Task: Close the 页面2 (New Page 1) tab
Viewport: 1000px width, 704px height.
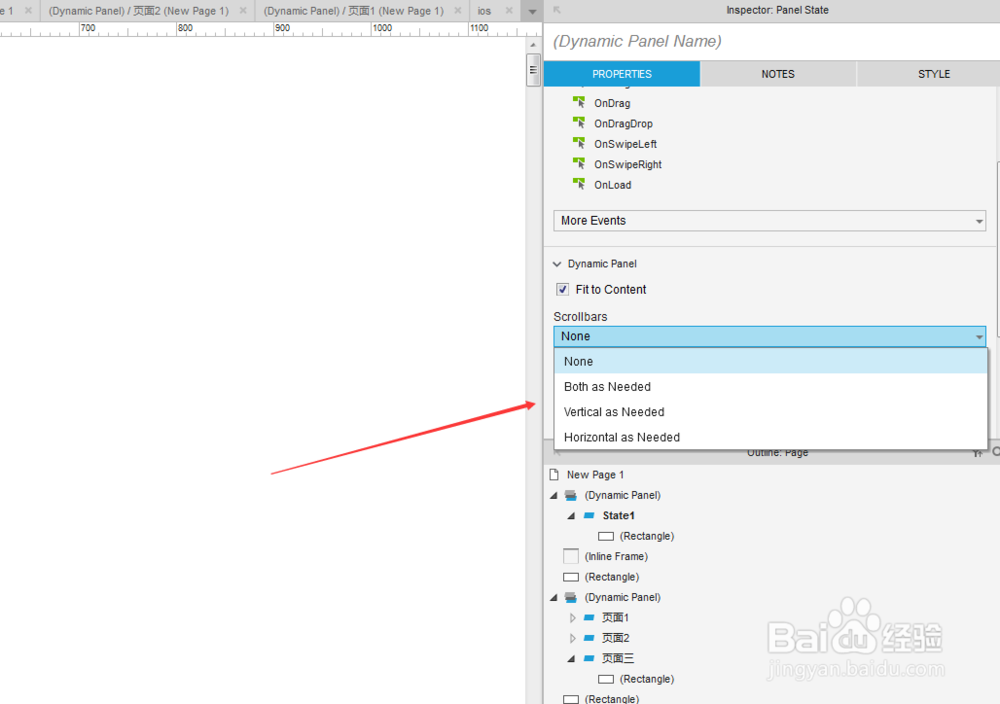Action: pyautogui.click(x=243, y=11)
